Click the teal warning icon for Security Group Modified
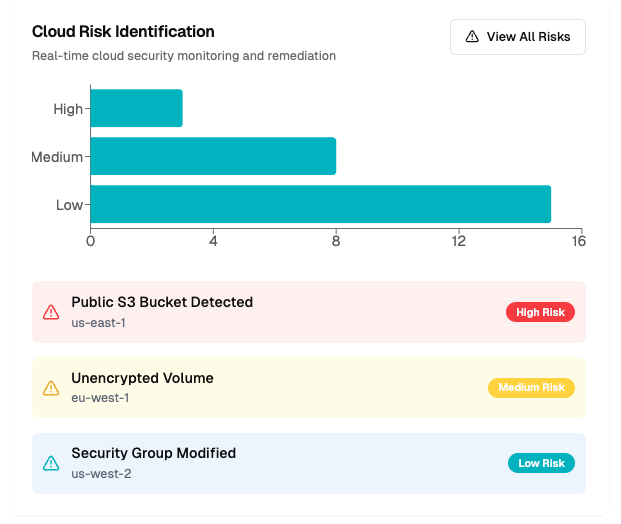The height and width of the screenshot is (524, 621). (x=51, y=463)
